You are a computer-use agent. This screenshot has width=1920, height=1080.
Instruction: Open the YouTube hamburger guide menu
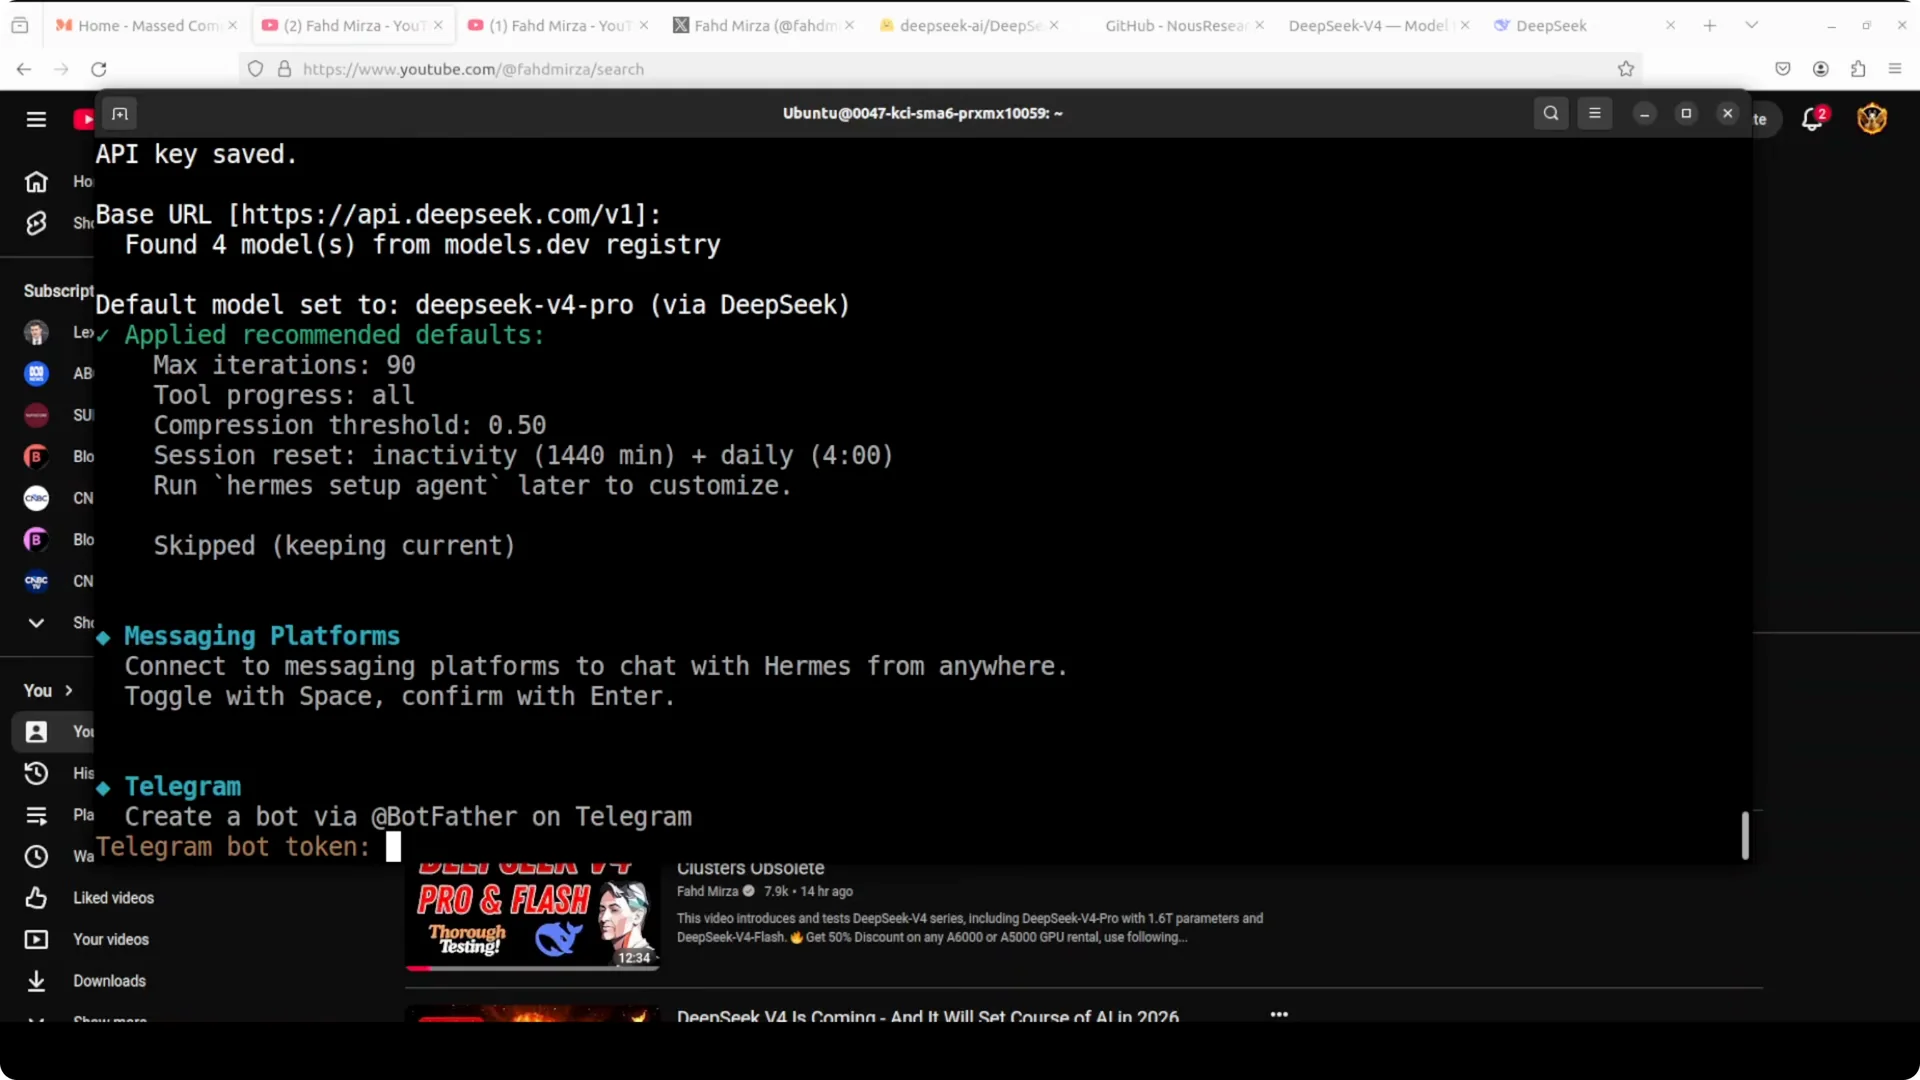36,119
